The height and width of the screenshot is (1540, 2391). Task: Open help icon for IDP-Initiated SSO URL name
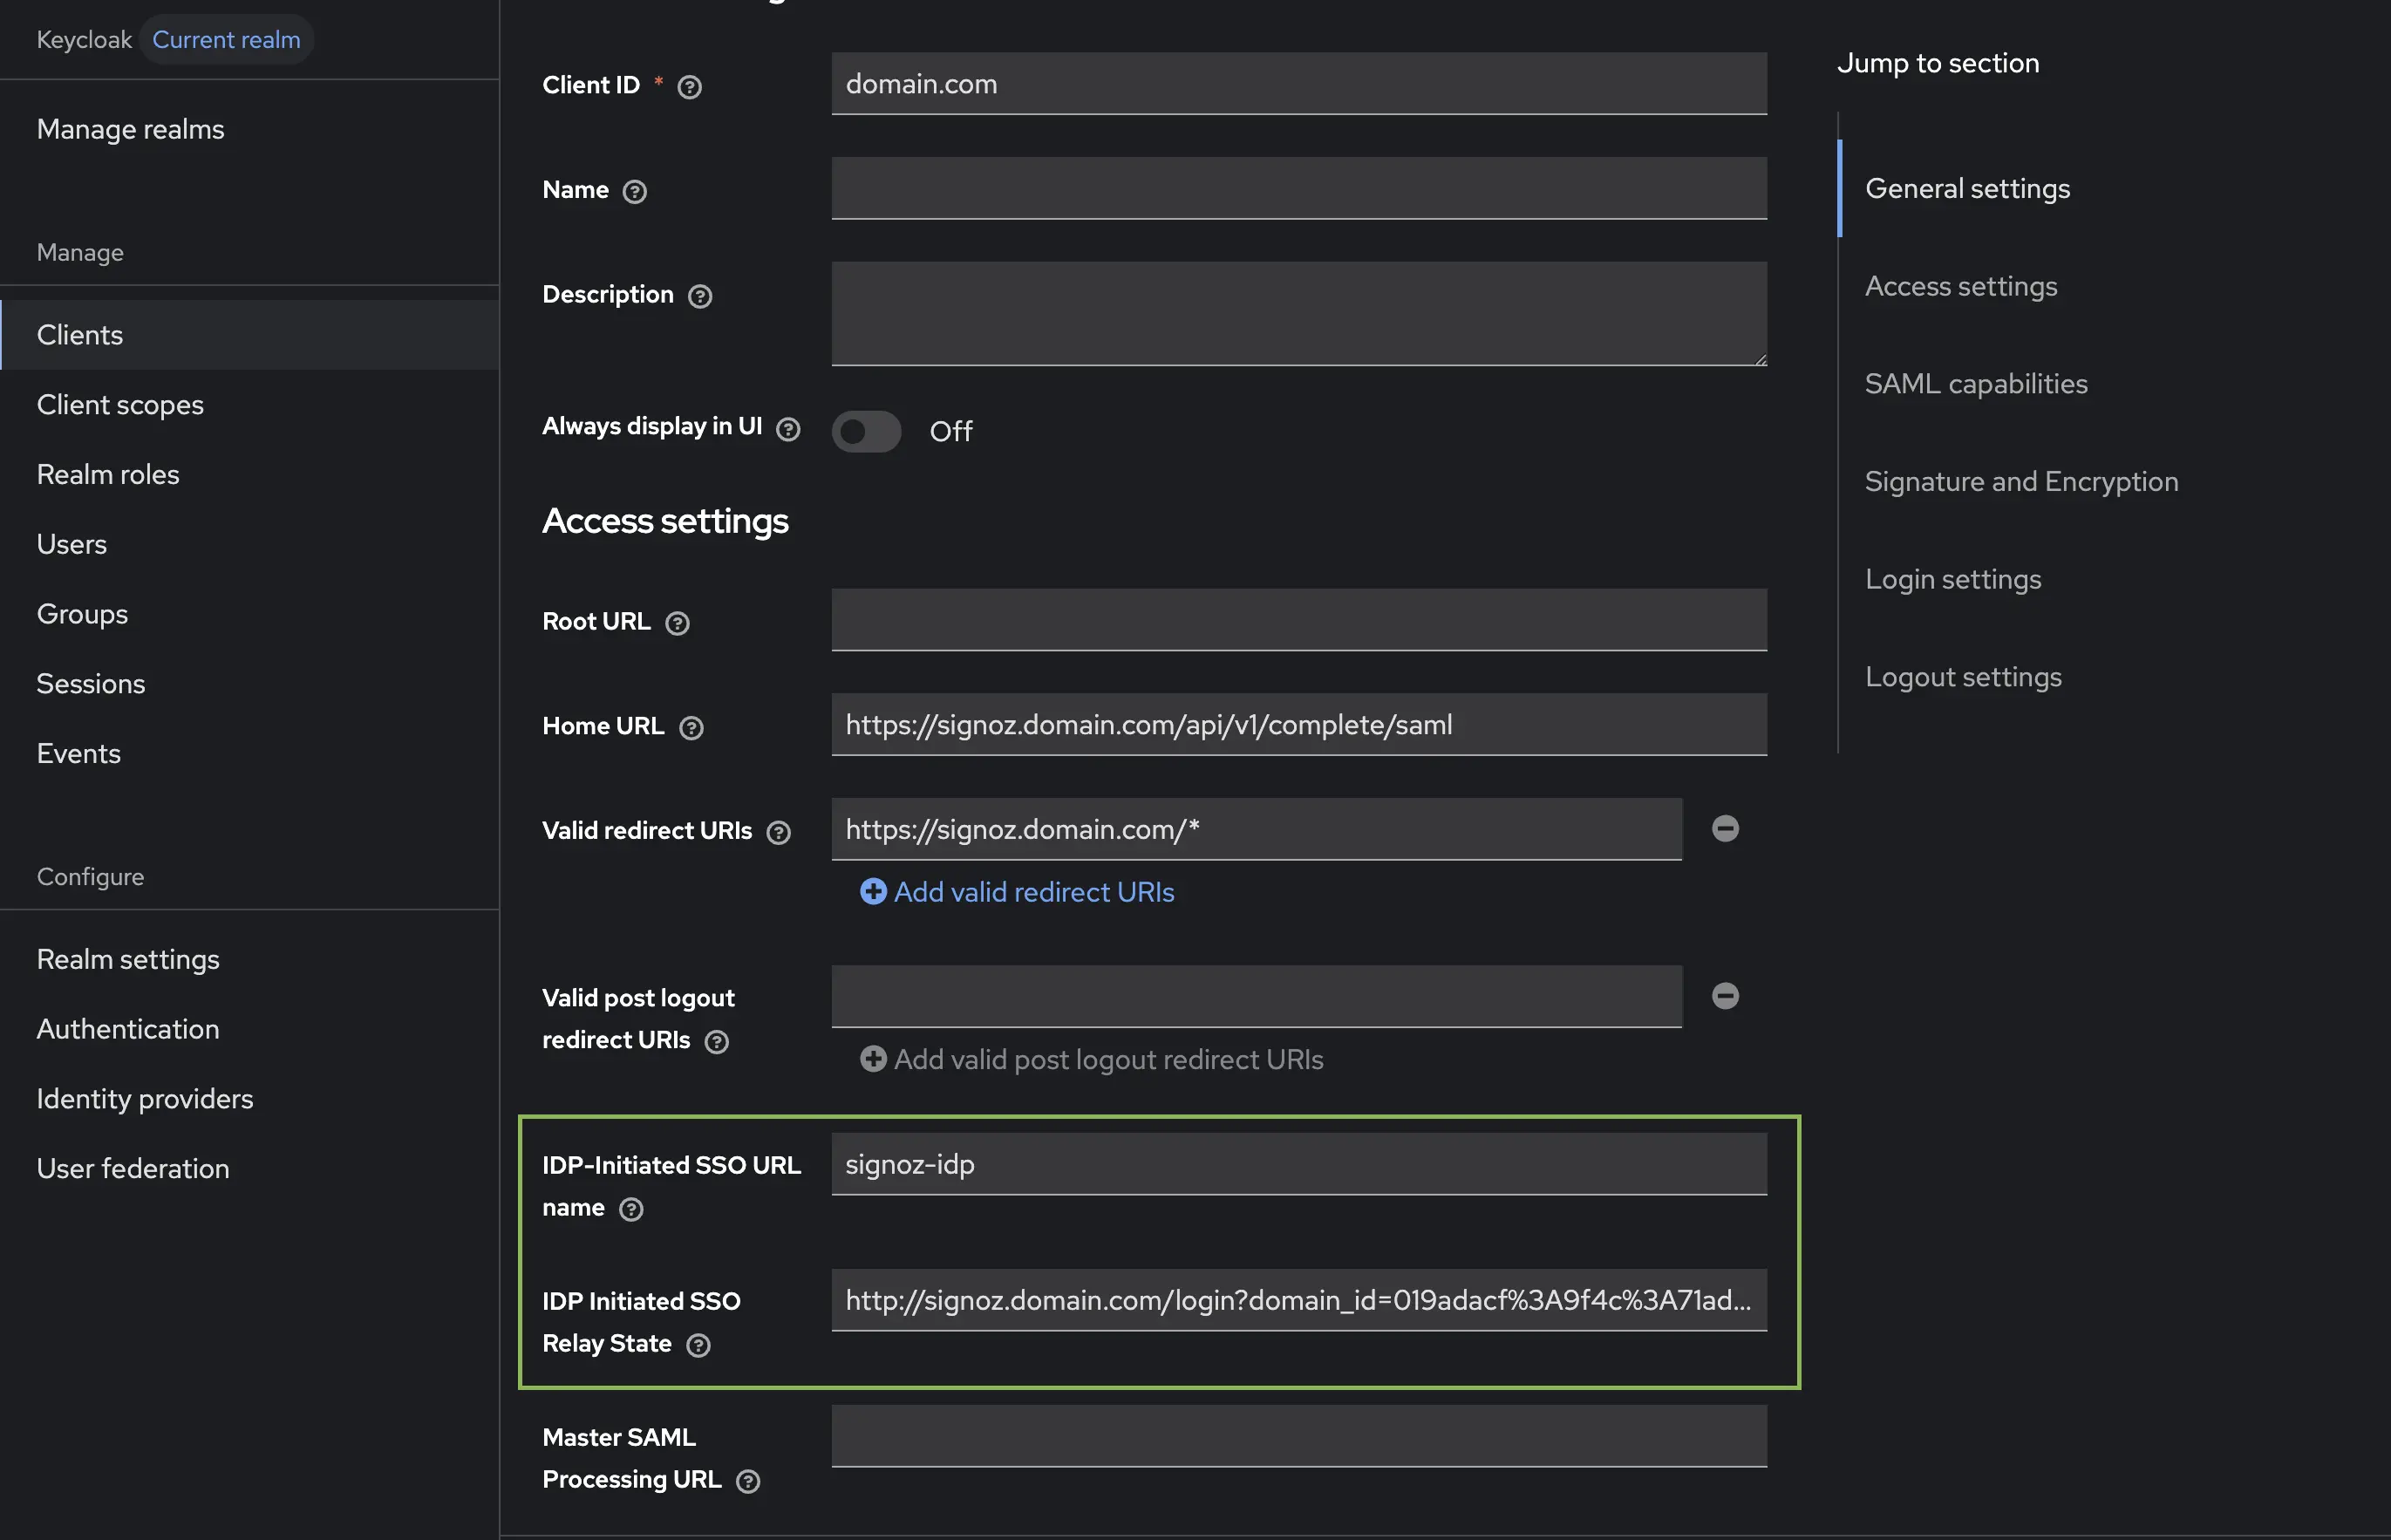coord(631,1209)
